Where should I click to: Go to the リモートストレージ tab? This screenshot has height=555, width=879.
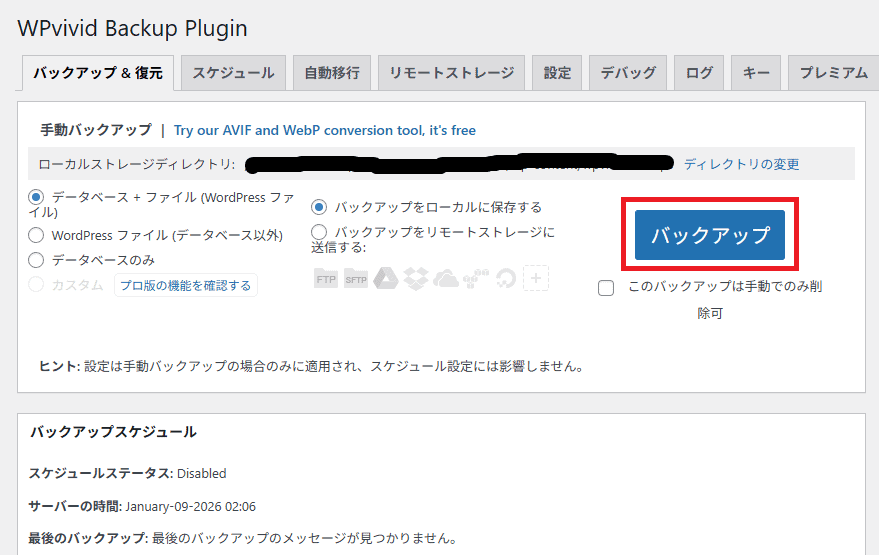click(x=451, y=73)
